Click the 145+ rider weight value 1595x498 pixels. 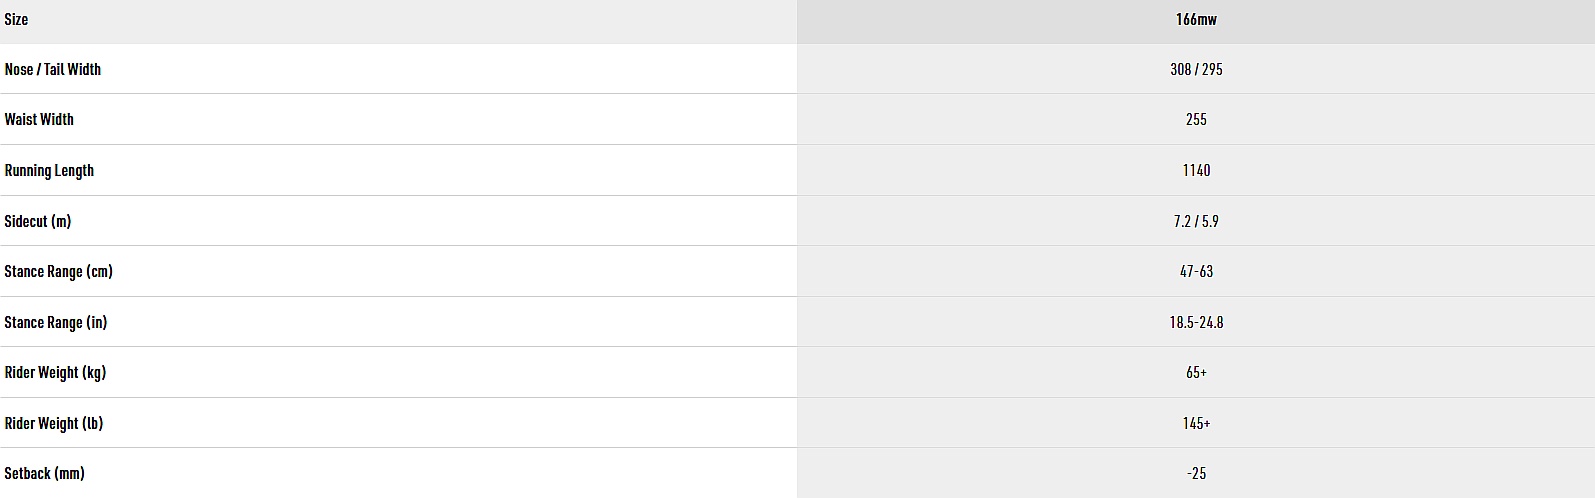(x=1196, y=423)
